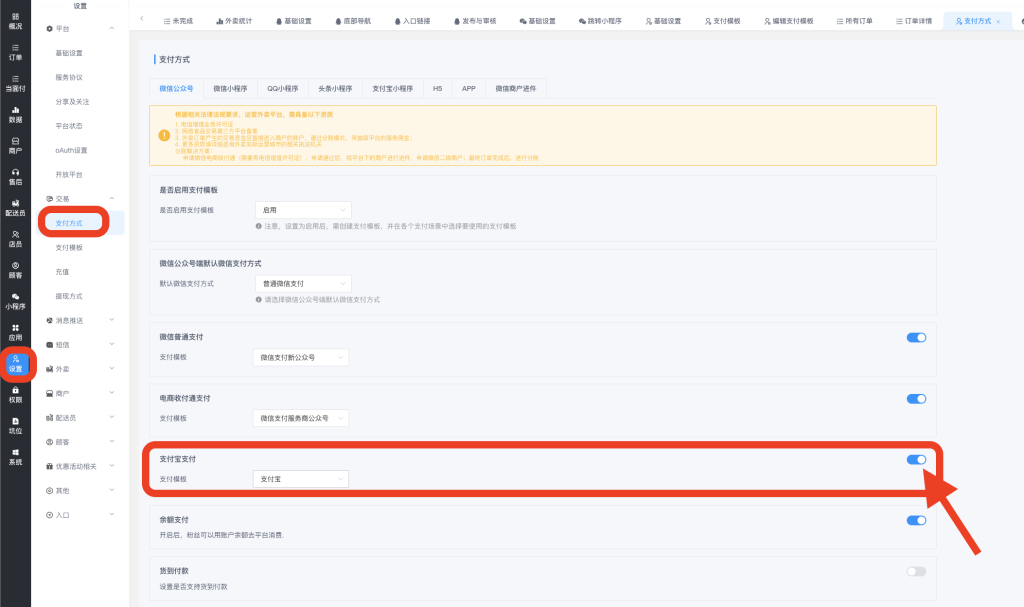This screenshot has width=1024, height=607.
Task: Open the 是否启用支付模板 dropdown showing 启用
Action: (301, 210)
